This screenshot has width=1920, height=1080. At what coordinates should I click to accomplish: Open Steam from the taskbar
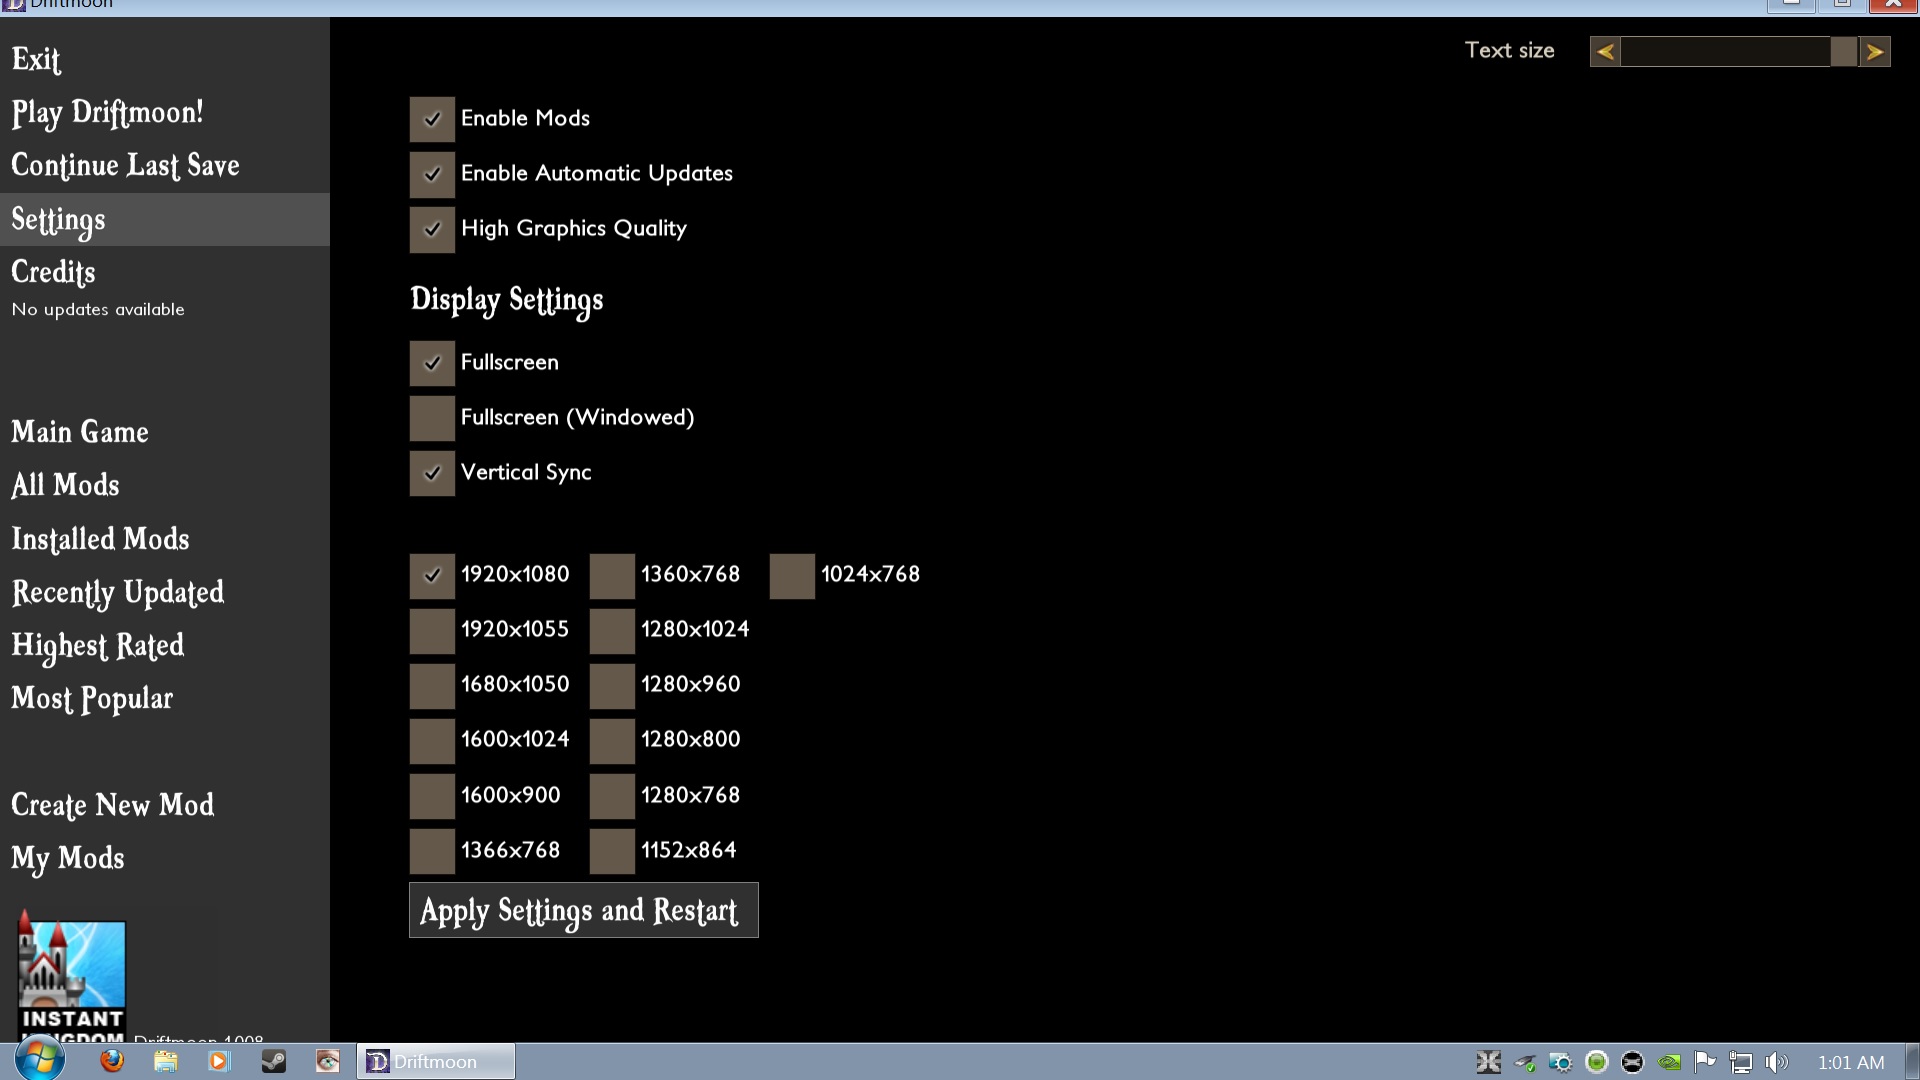(x=273, y=1061)
